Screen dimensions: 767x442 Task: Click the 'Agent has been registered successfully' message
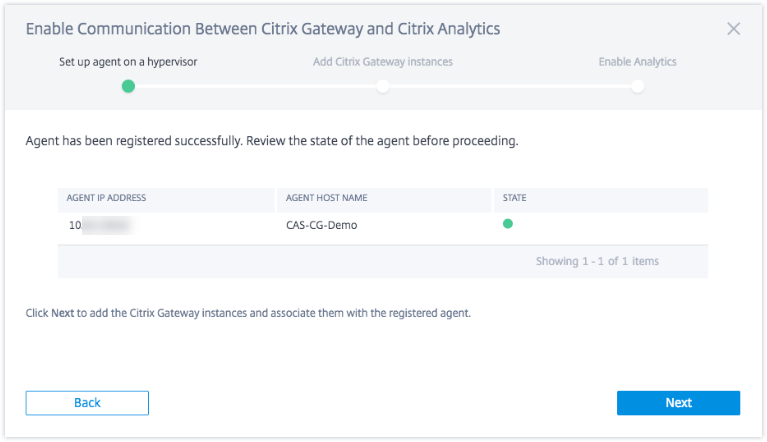(x=272, y=141)
